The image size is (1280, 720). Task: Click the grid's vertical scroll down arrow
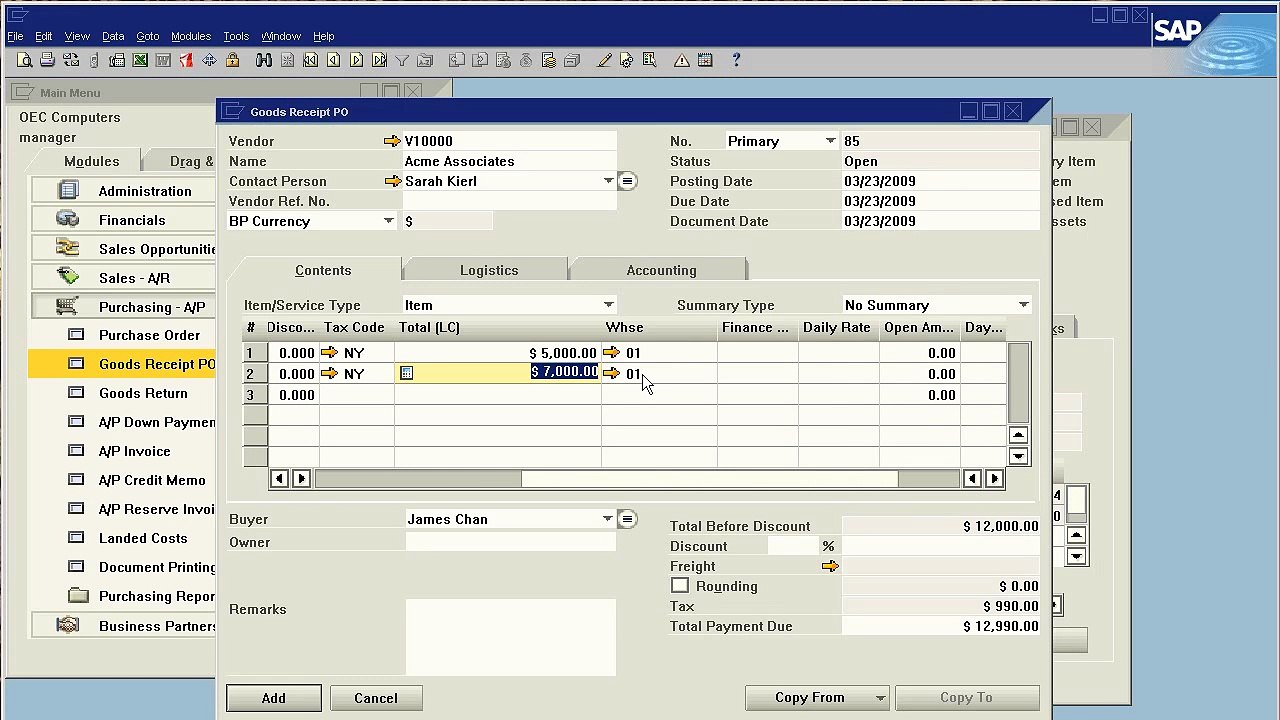click(1018, 456)
